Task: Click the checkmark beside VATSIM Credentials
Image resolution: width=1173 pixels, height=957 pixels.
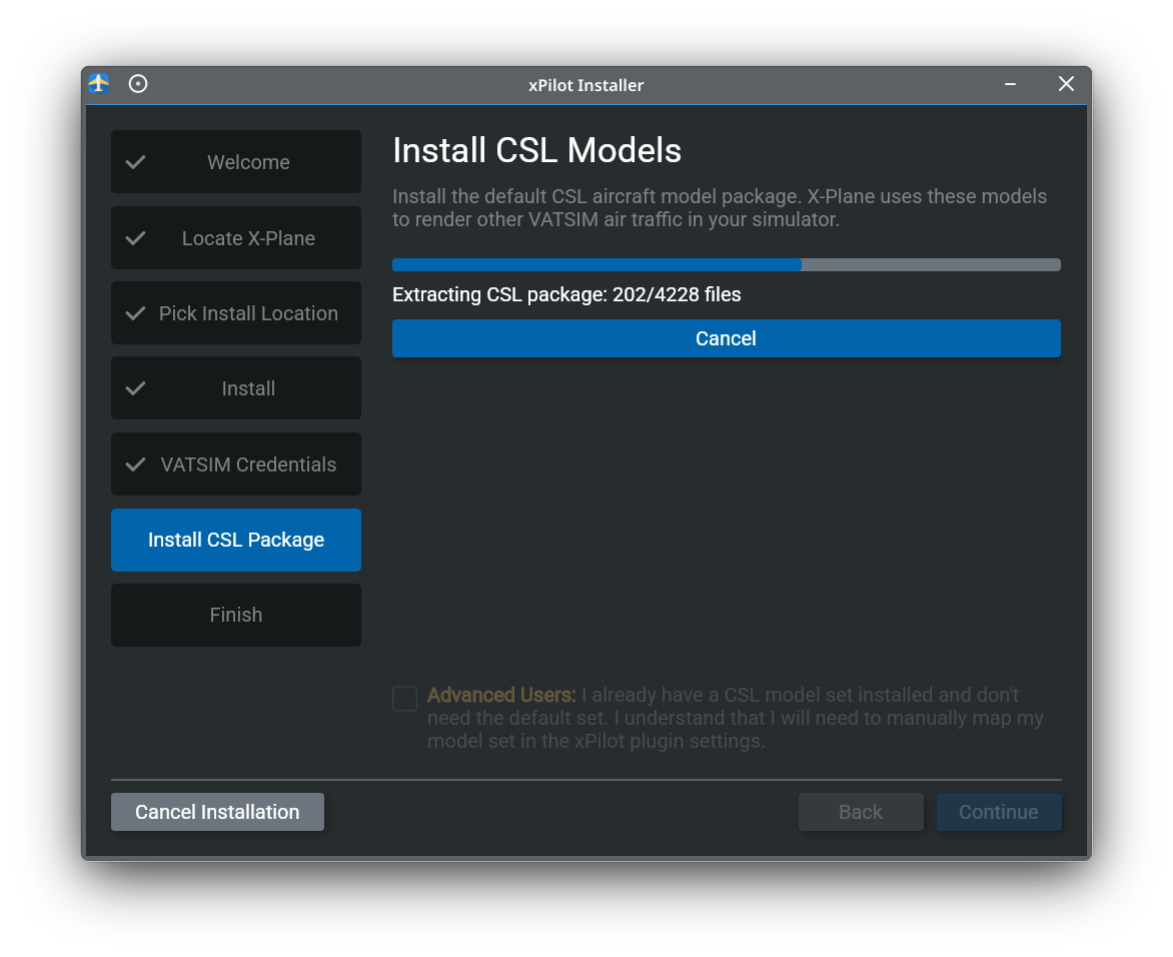Action: (136, 464)
